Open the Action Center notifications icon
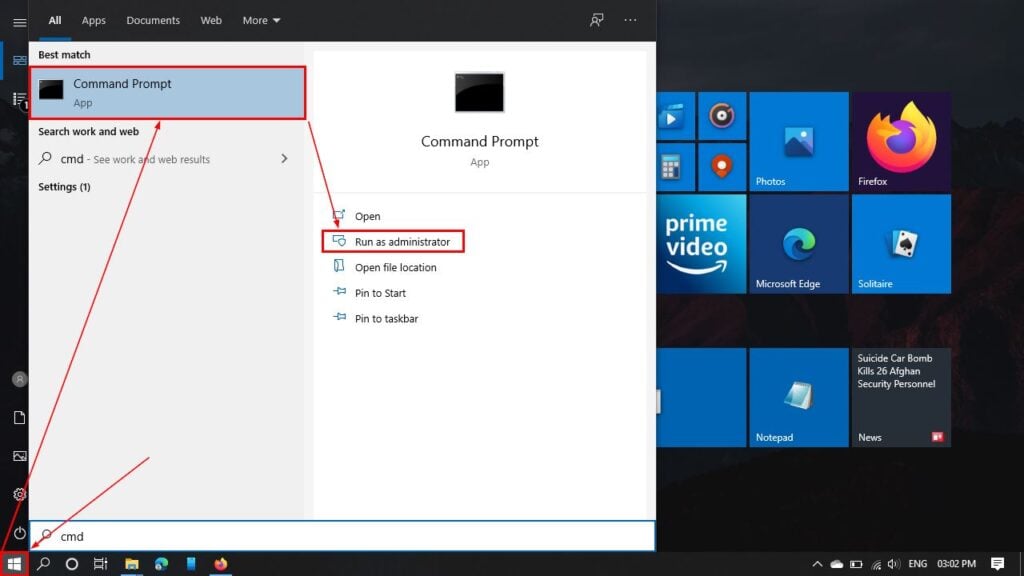The image size is (1024, 576). coord(997,564)
